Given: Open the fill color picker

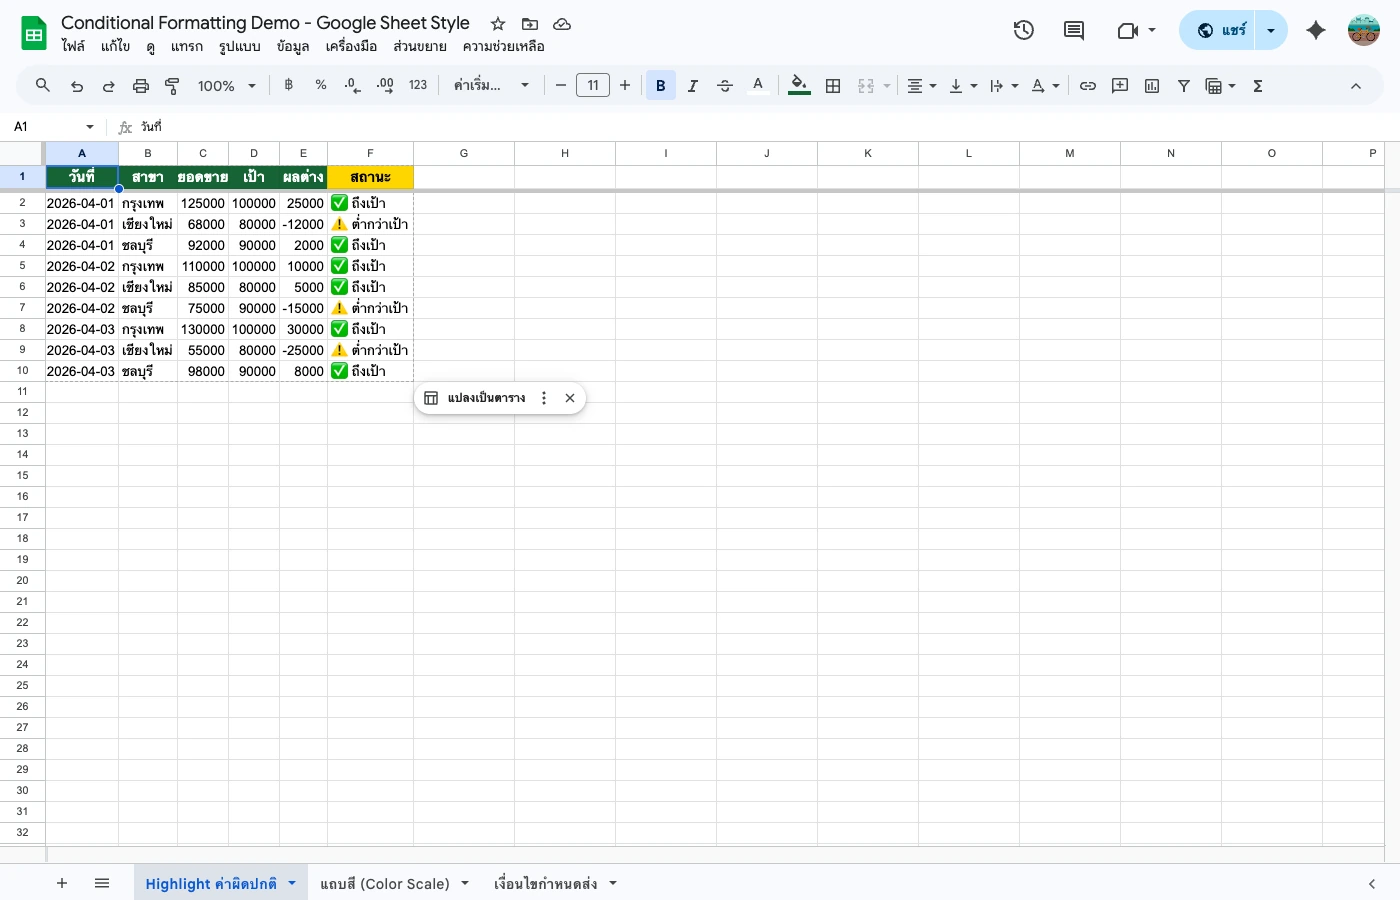Looking at the screenshot, I should [x=799, y=85].
